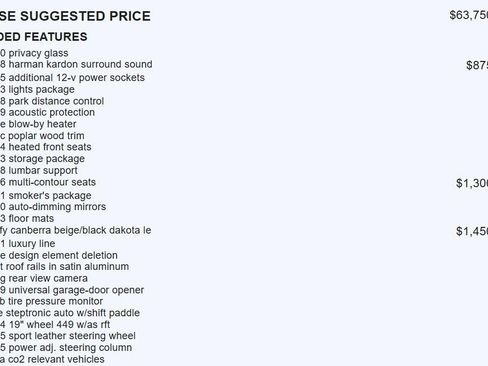Select park distance control entry
The height and width of the screenshot is (366, 488).
point(52,101)
